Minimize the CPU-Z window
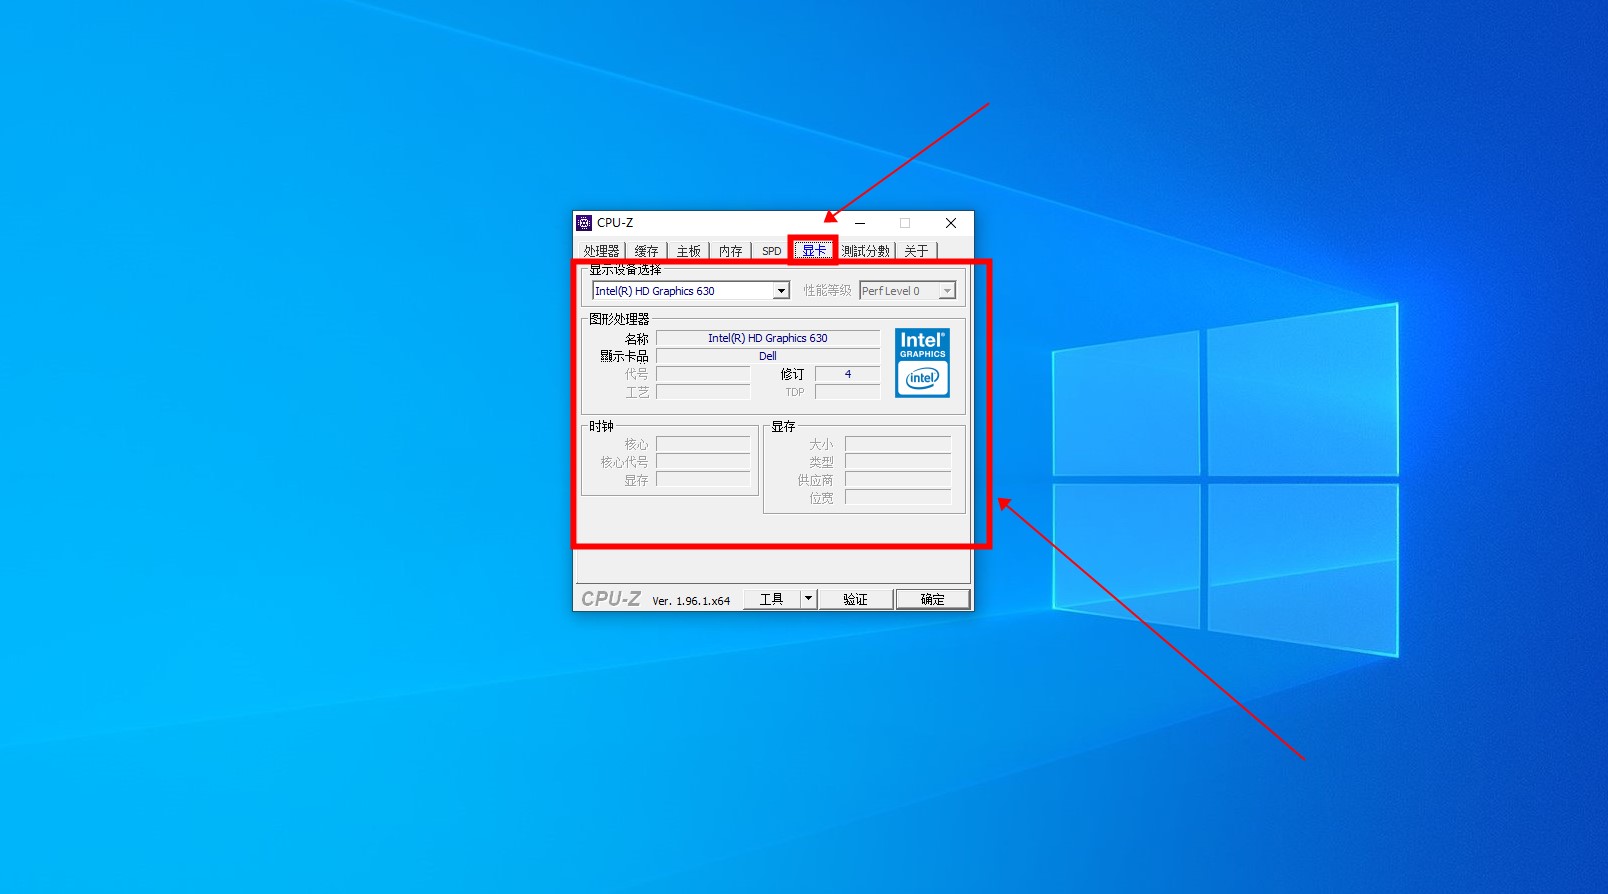This screenshot has width=1608, height=894. tap(860, 223)
